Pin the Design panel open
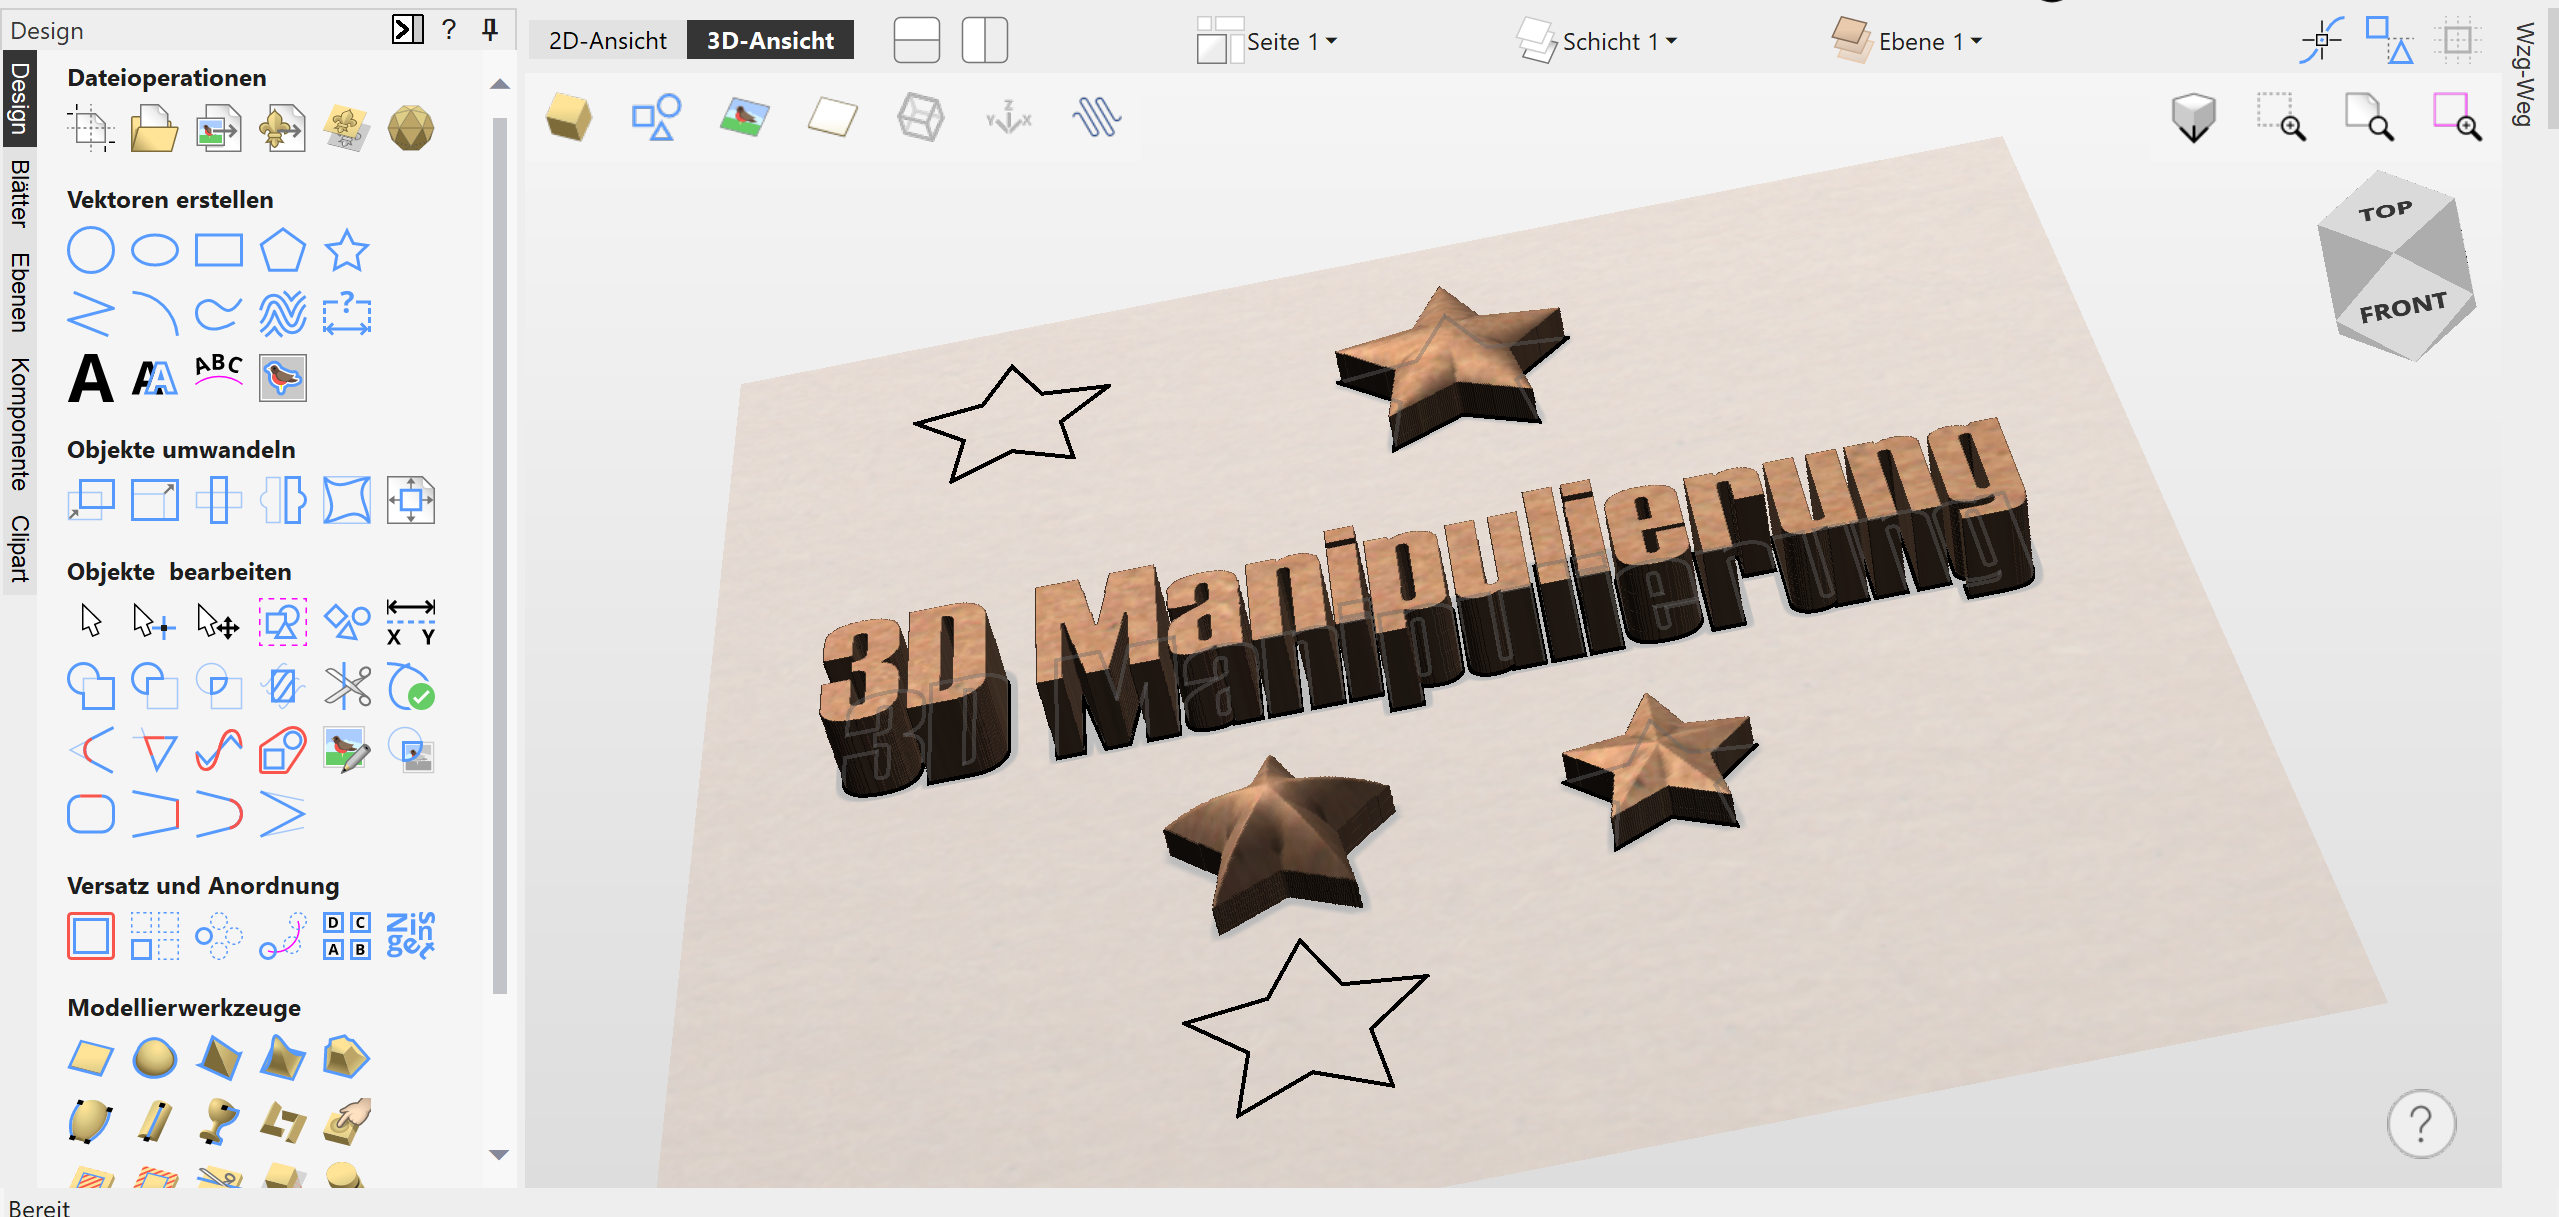 click(490, 30)
